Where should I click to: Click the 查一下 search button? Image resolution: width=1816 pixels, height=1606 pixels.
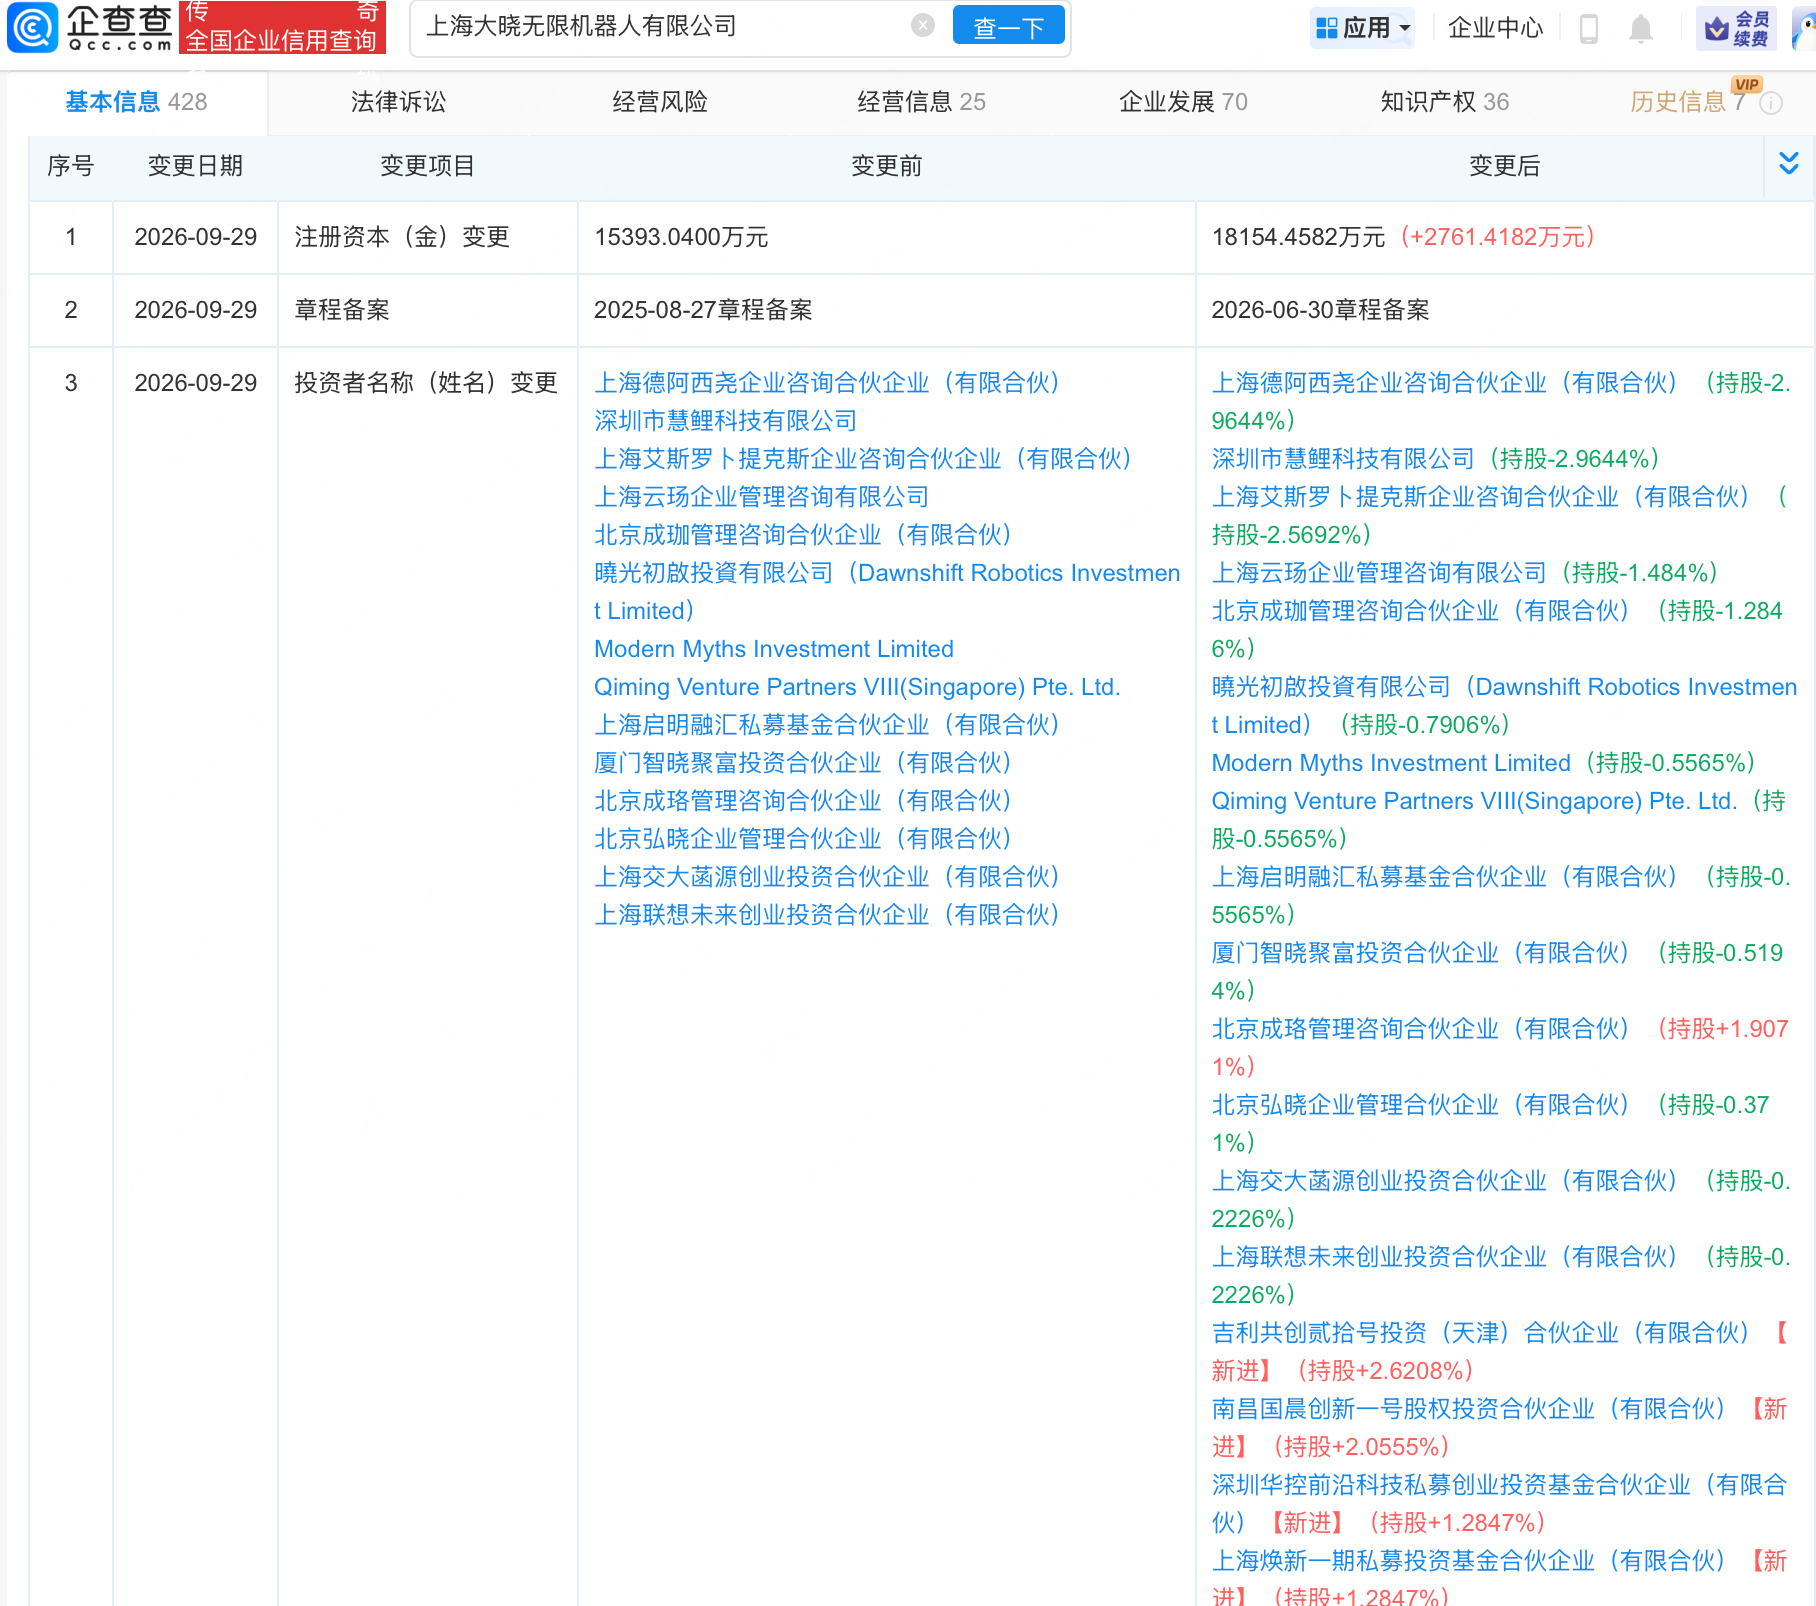(1008, 27)
